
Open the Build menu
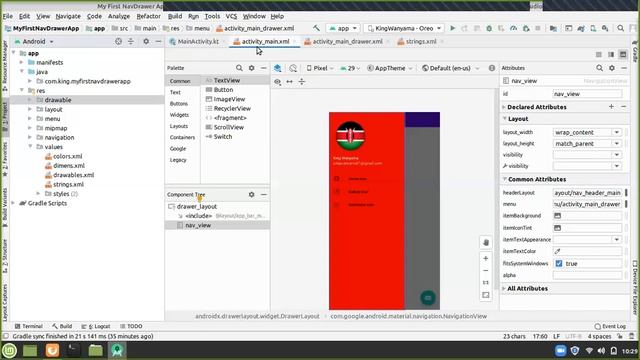pyautogui.click(x=175, y=16)
